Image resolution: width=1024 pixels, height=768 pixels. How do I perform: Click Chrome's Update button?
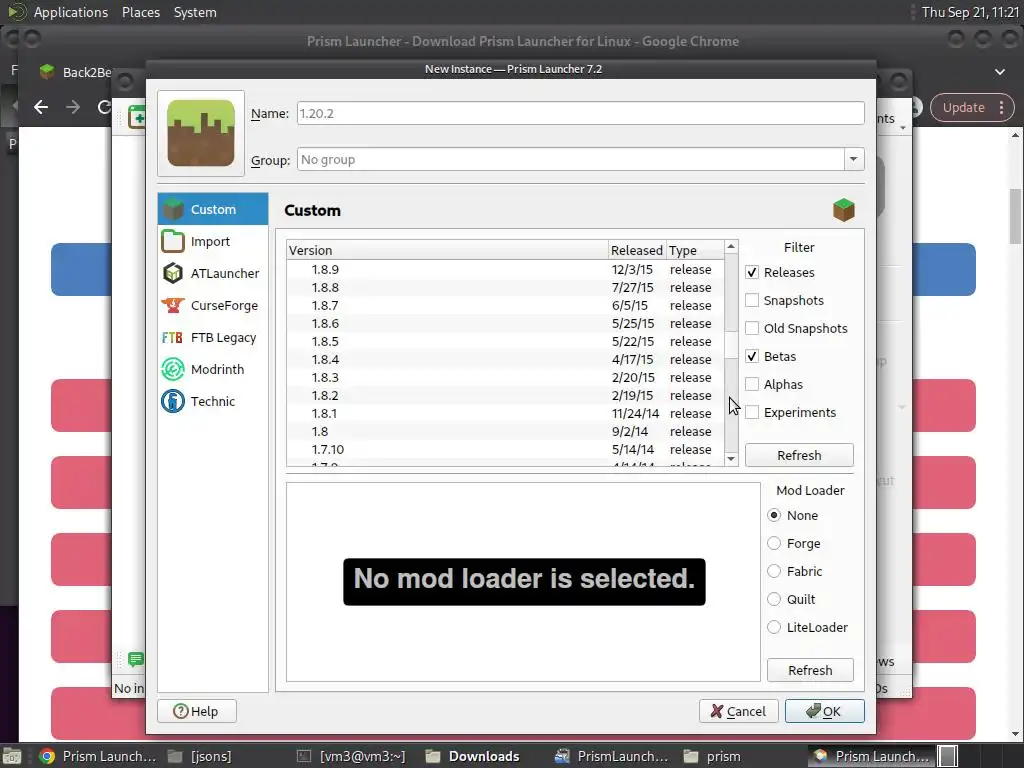[x=963, y=108]
